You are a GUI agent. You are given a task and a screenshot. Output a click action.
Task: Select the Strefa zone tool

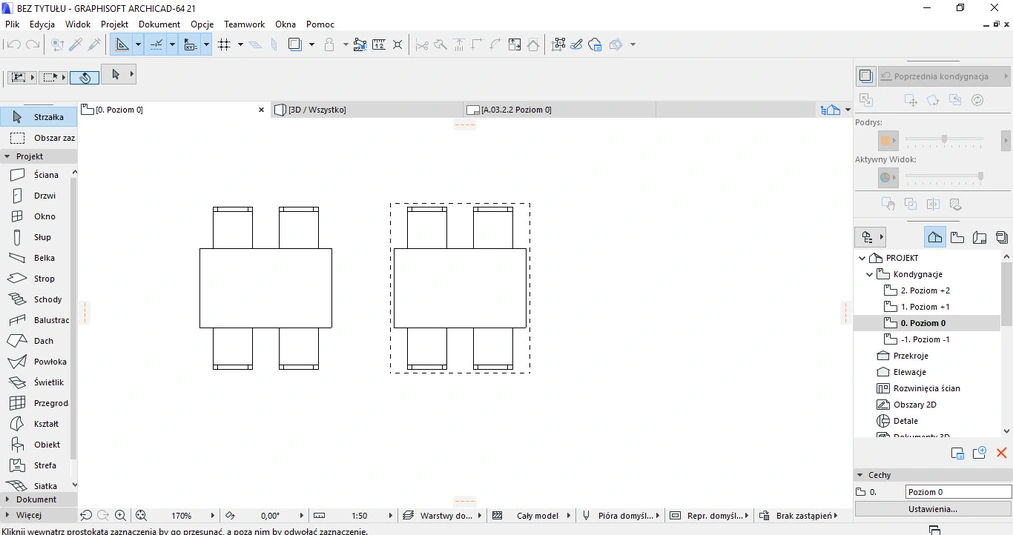tap(36, 465)
